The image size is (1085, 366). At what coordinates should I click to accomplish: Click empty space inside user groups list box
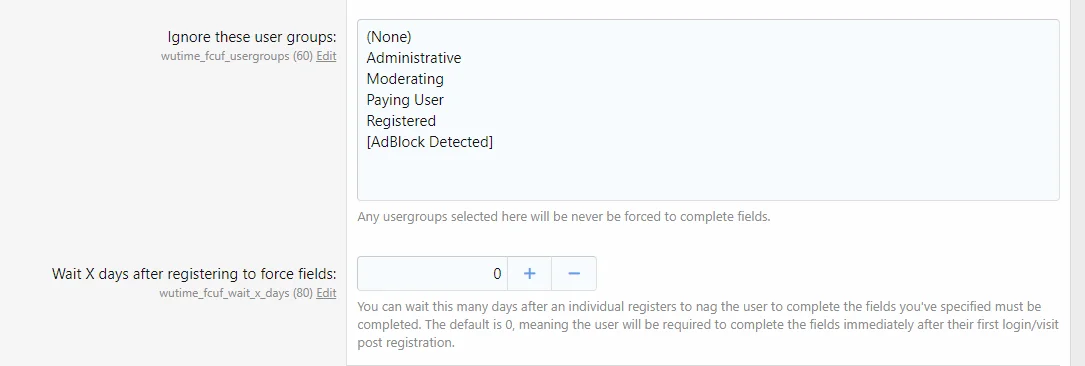708,176
